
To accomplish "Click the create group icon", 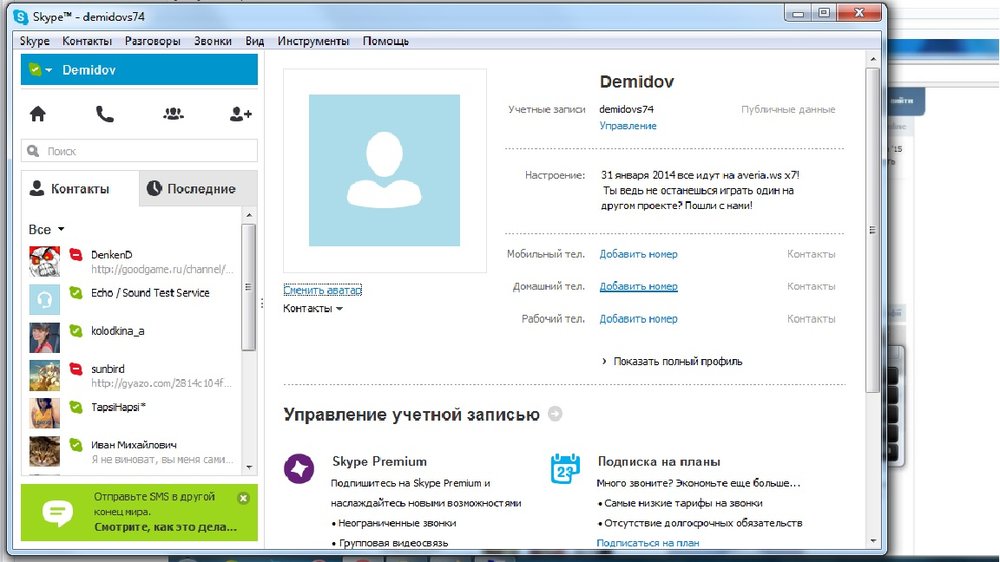I will click(x=173, y=114).
